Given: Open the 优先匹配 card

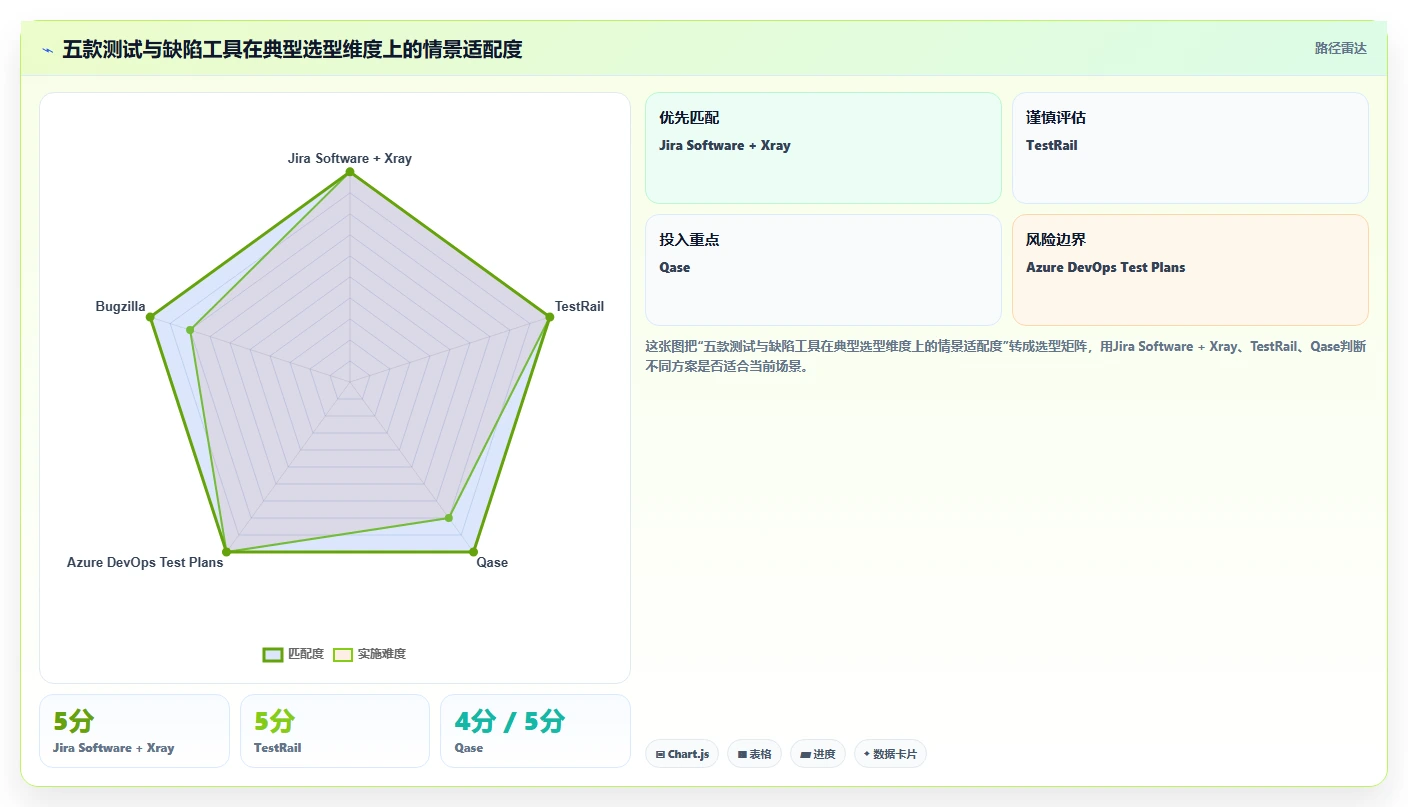Looking at the screenshot, I should coord(823,148).
